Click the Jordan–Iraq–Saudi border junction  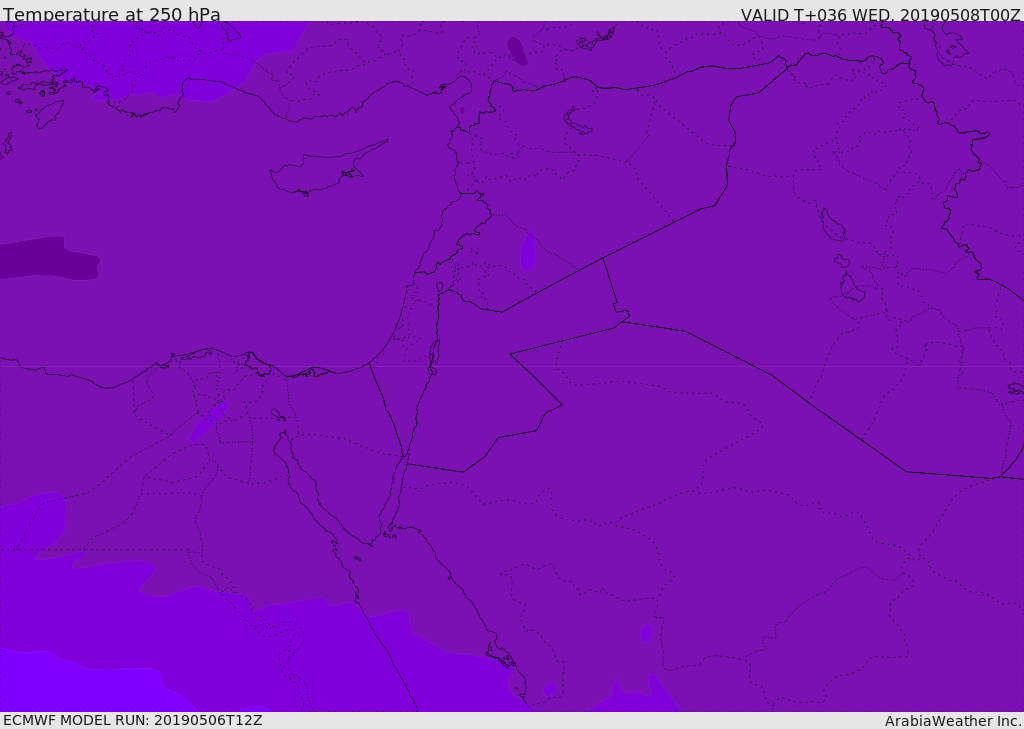coord(623,321)
